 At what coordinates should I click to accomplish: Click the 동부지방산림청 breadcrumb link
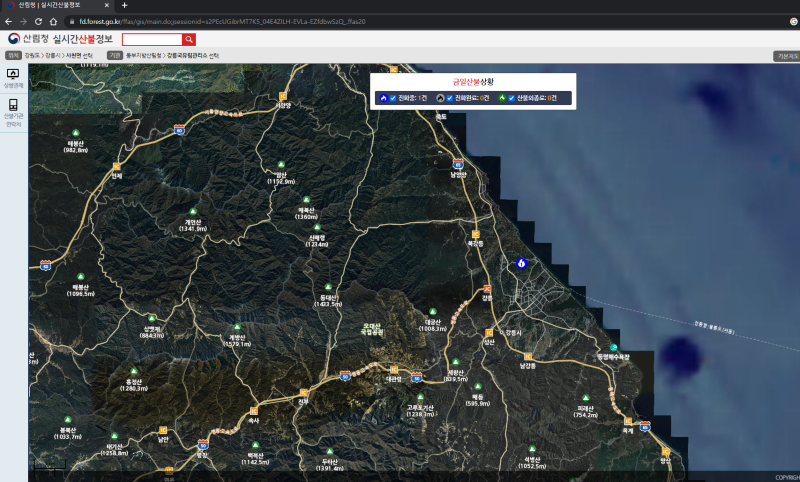point(144,56)
